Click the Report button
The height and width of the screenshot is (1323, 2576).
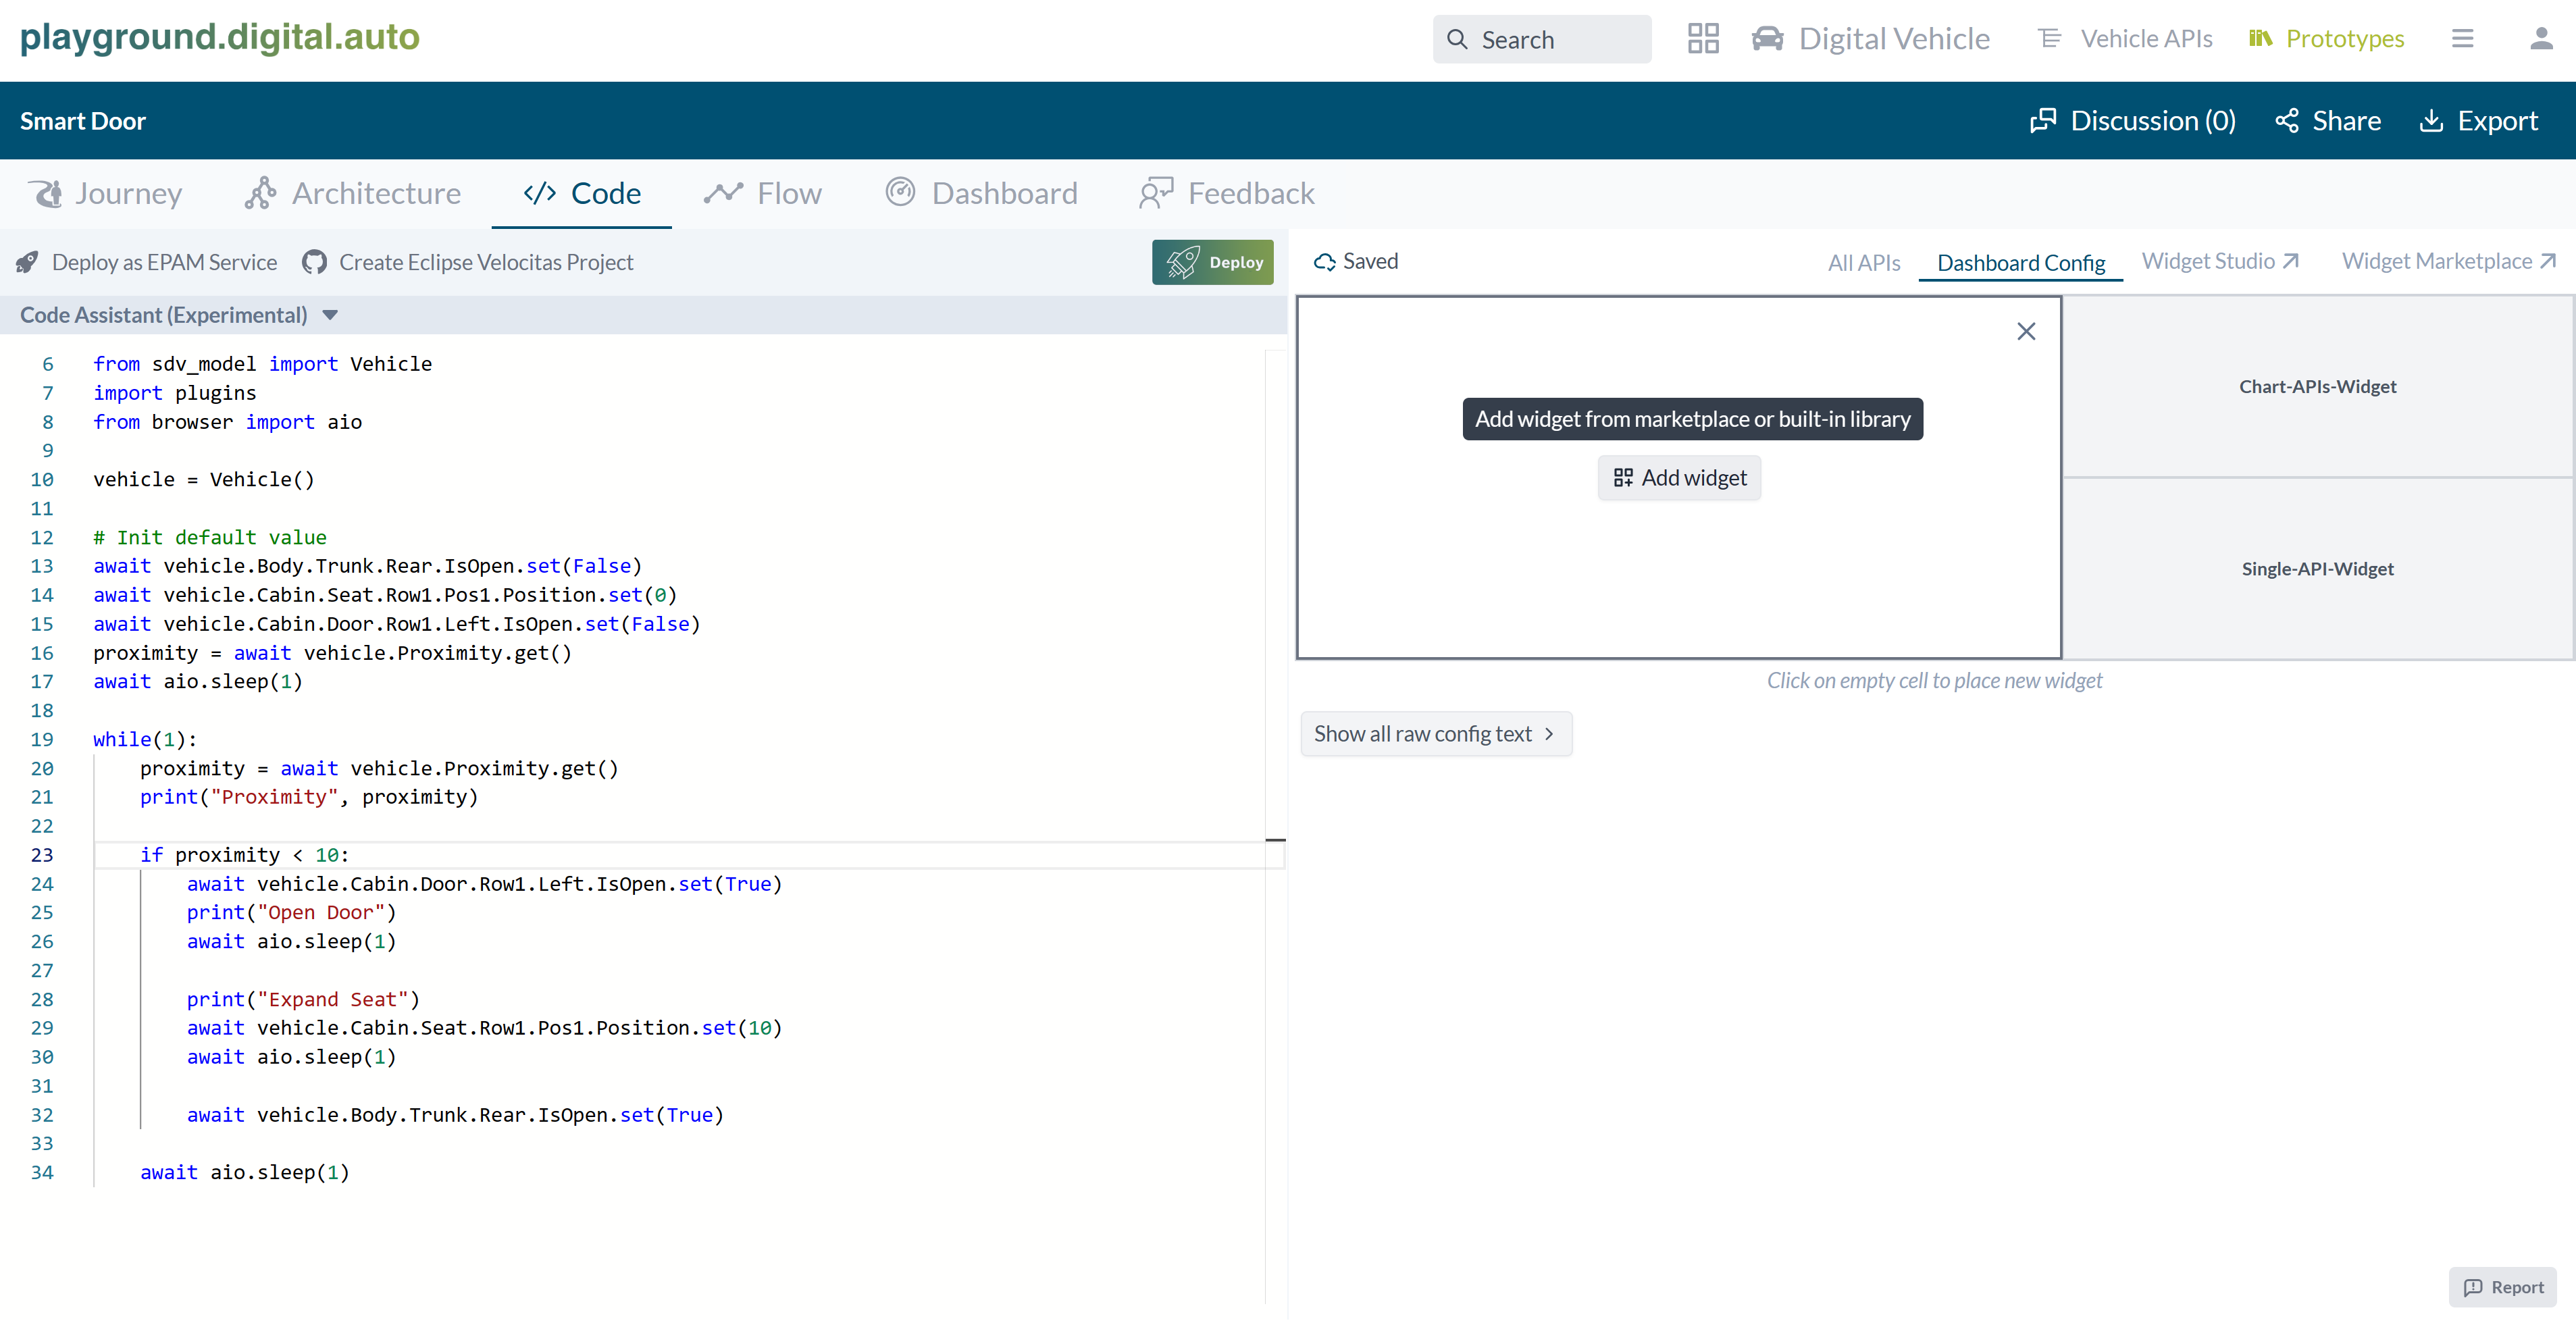pyautogui.click(x=2502, y=1287)
